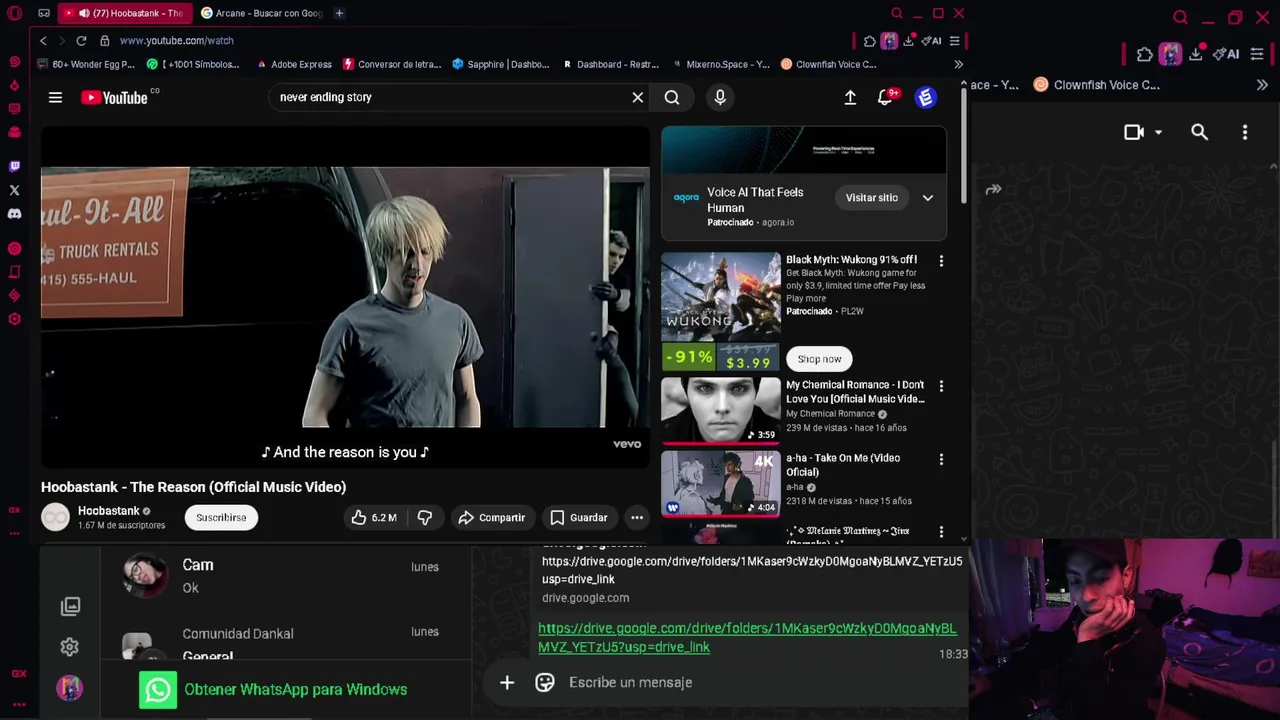Open Sapphire Dashboard bookmark
The width and height of the screenshot is (1280, 720).
[x=501, y=64]
